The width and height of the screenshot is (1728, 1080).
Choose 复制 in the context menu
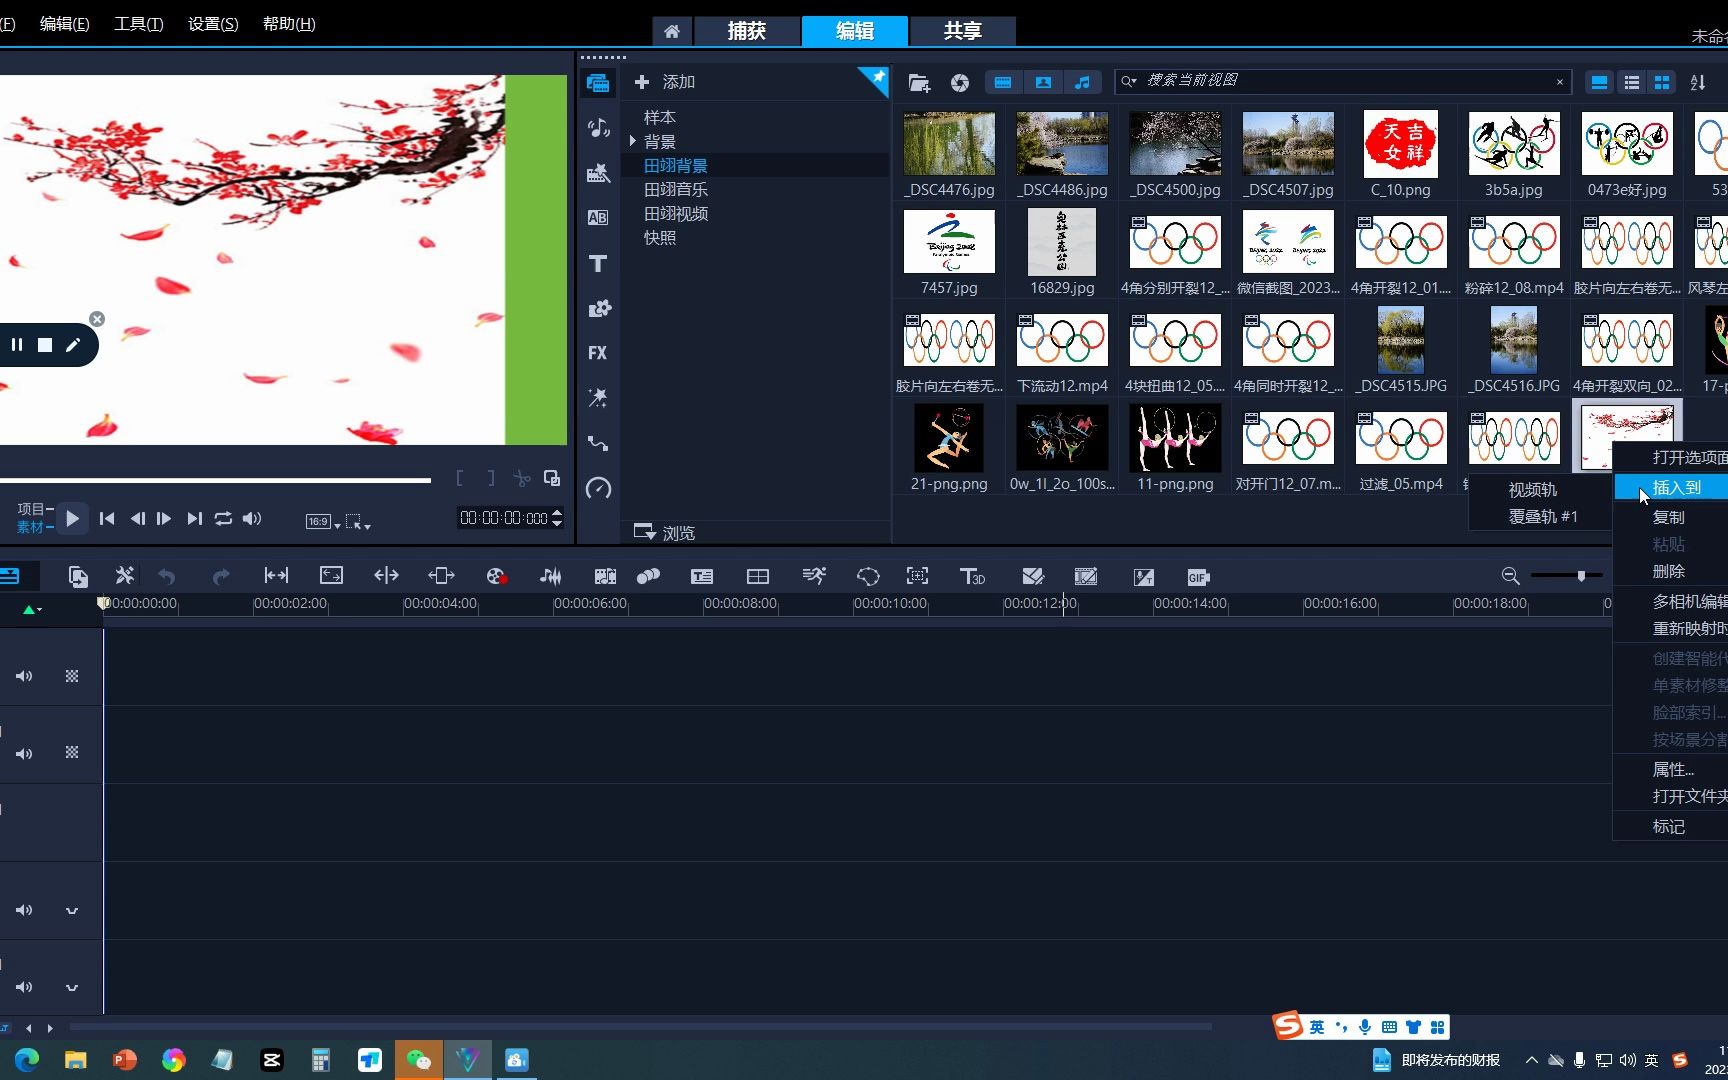click(x=1670, y=517)
